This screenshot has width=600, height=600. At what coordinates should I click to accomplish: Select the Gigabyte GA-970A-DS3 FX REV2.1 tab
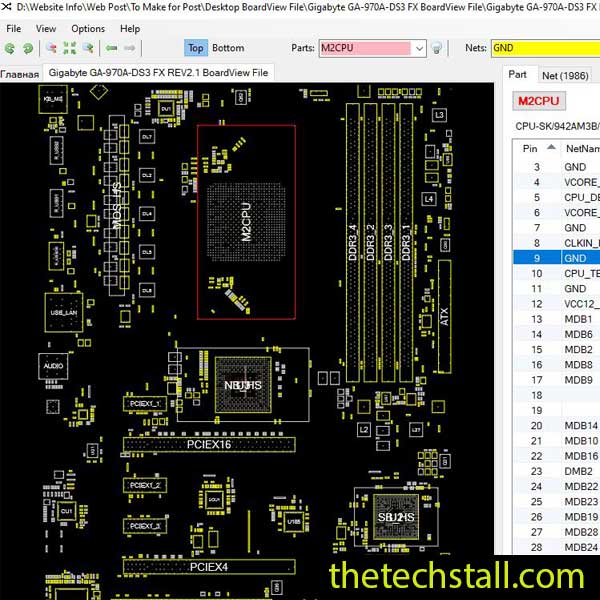pyautogui.click(x=158, y=73)
